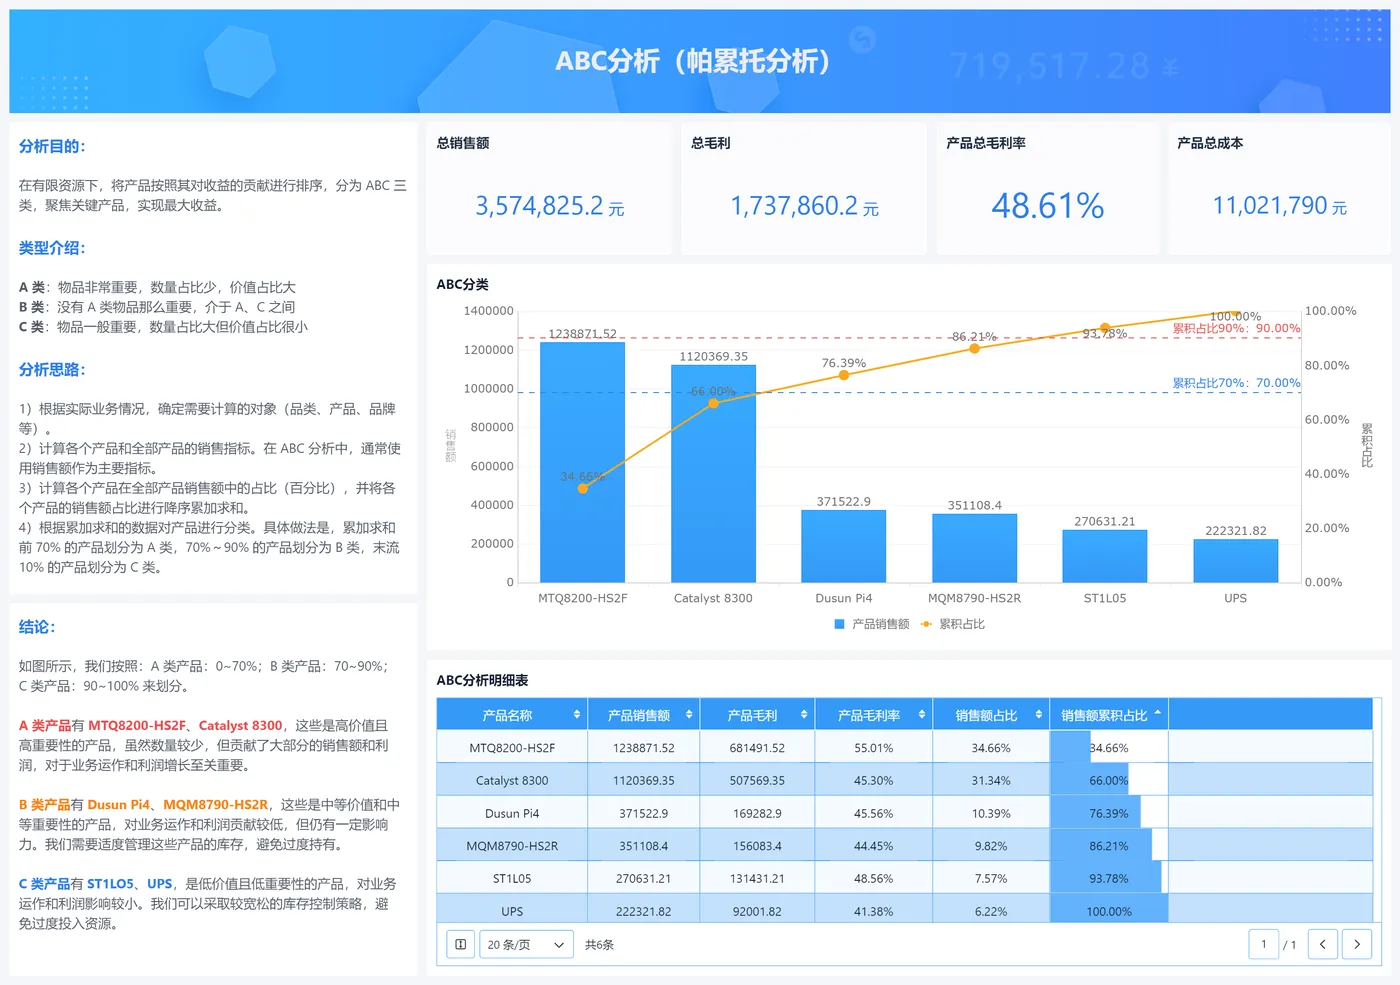
Task: Click the 分析思路 heading
Action: pos(52,369)
